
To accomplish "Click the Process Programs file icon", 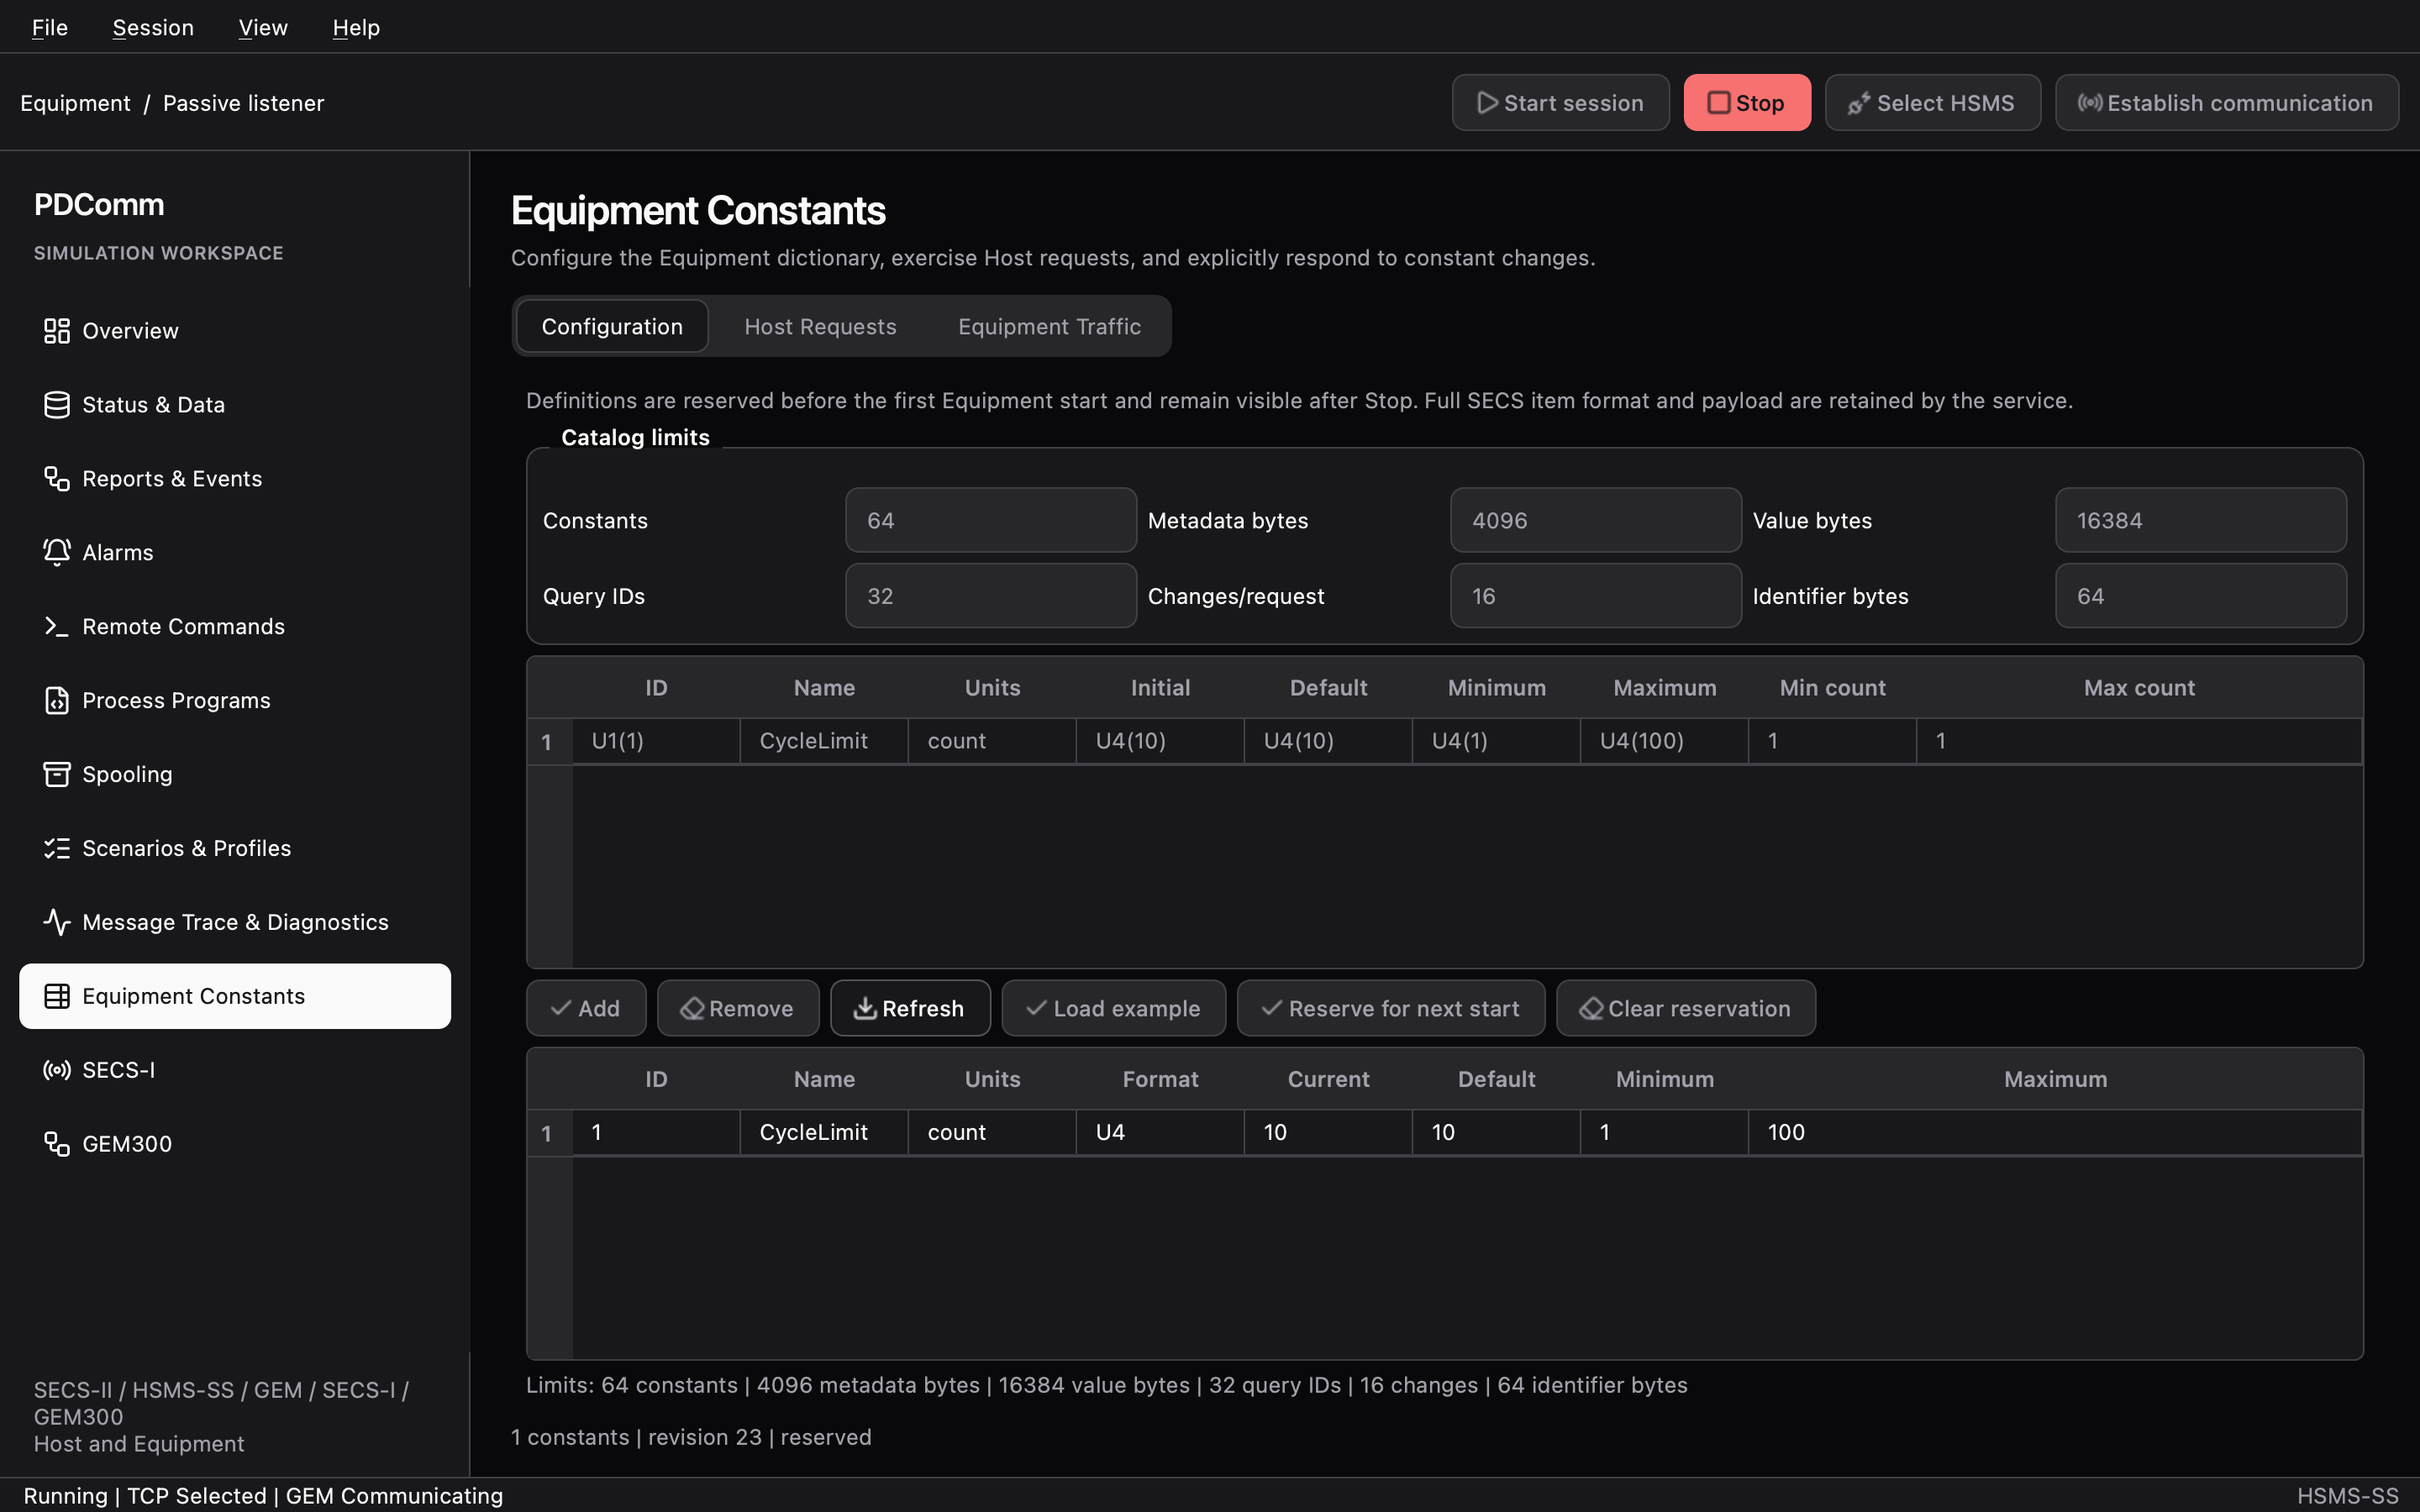I will tap(57, 701).
